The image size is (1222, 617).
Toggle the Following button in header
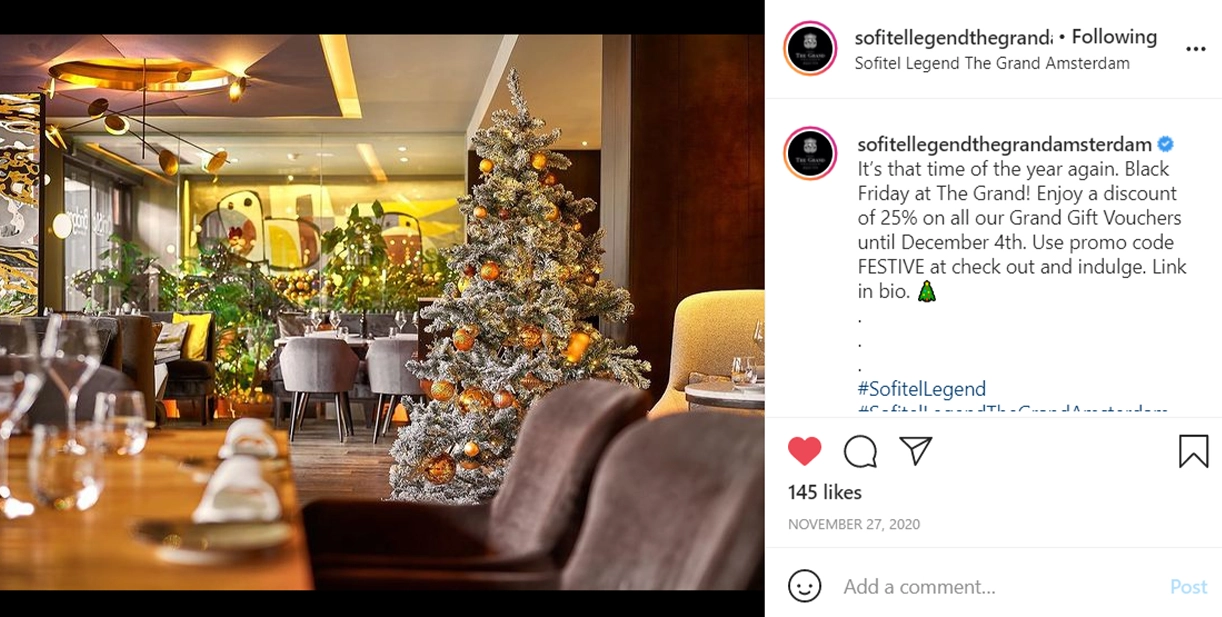pyautogui.click(x=1113, y=37)
